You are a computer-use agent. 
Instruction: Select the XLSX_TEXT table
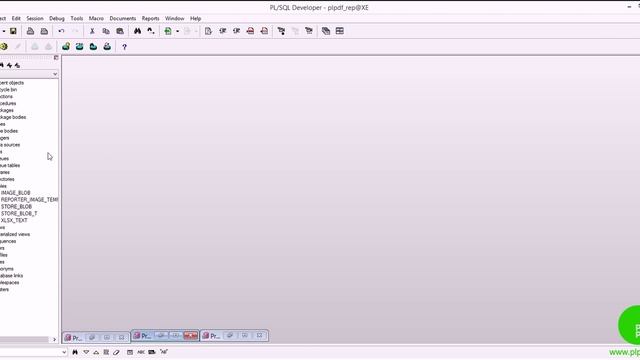(14, 220)
